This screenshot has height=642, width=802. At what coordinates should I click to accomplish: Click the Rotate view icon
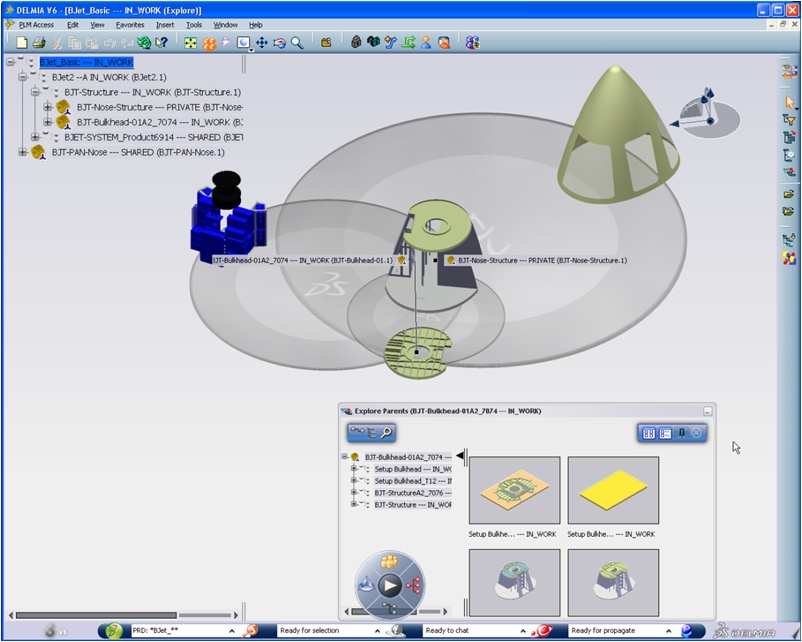(279, 43)
